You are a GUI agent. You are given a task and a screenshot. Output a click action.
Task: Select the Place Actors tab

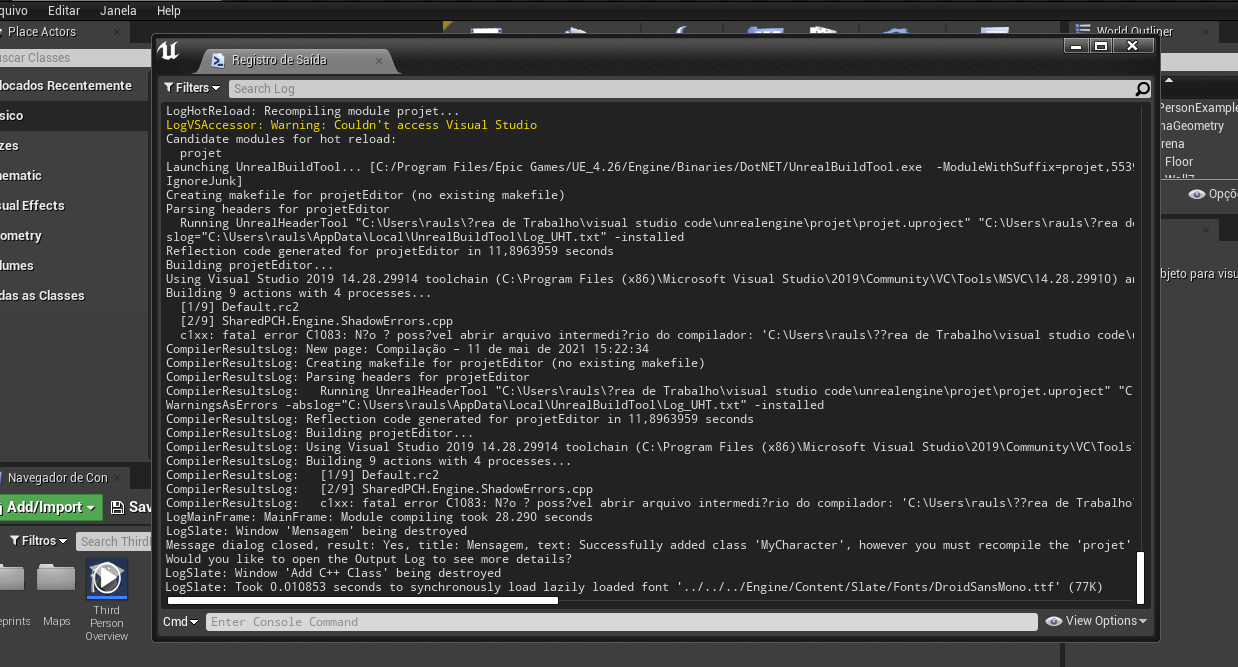pyautogui.click(x=62, y=32)
